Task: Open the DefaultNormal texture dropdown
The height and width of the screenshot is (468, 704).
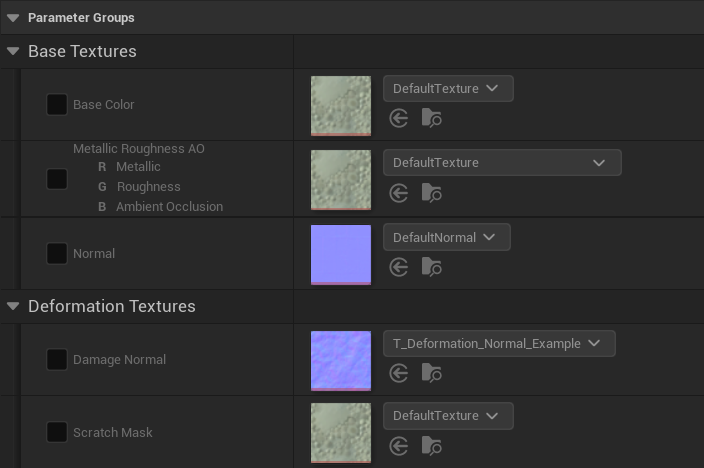Action: click(x=447, y=237)
